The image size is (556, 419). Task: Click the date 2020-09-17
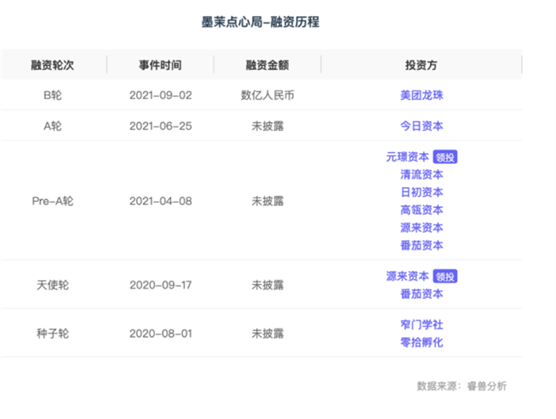(161, 285)
